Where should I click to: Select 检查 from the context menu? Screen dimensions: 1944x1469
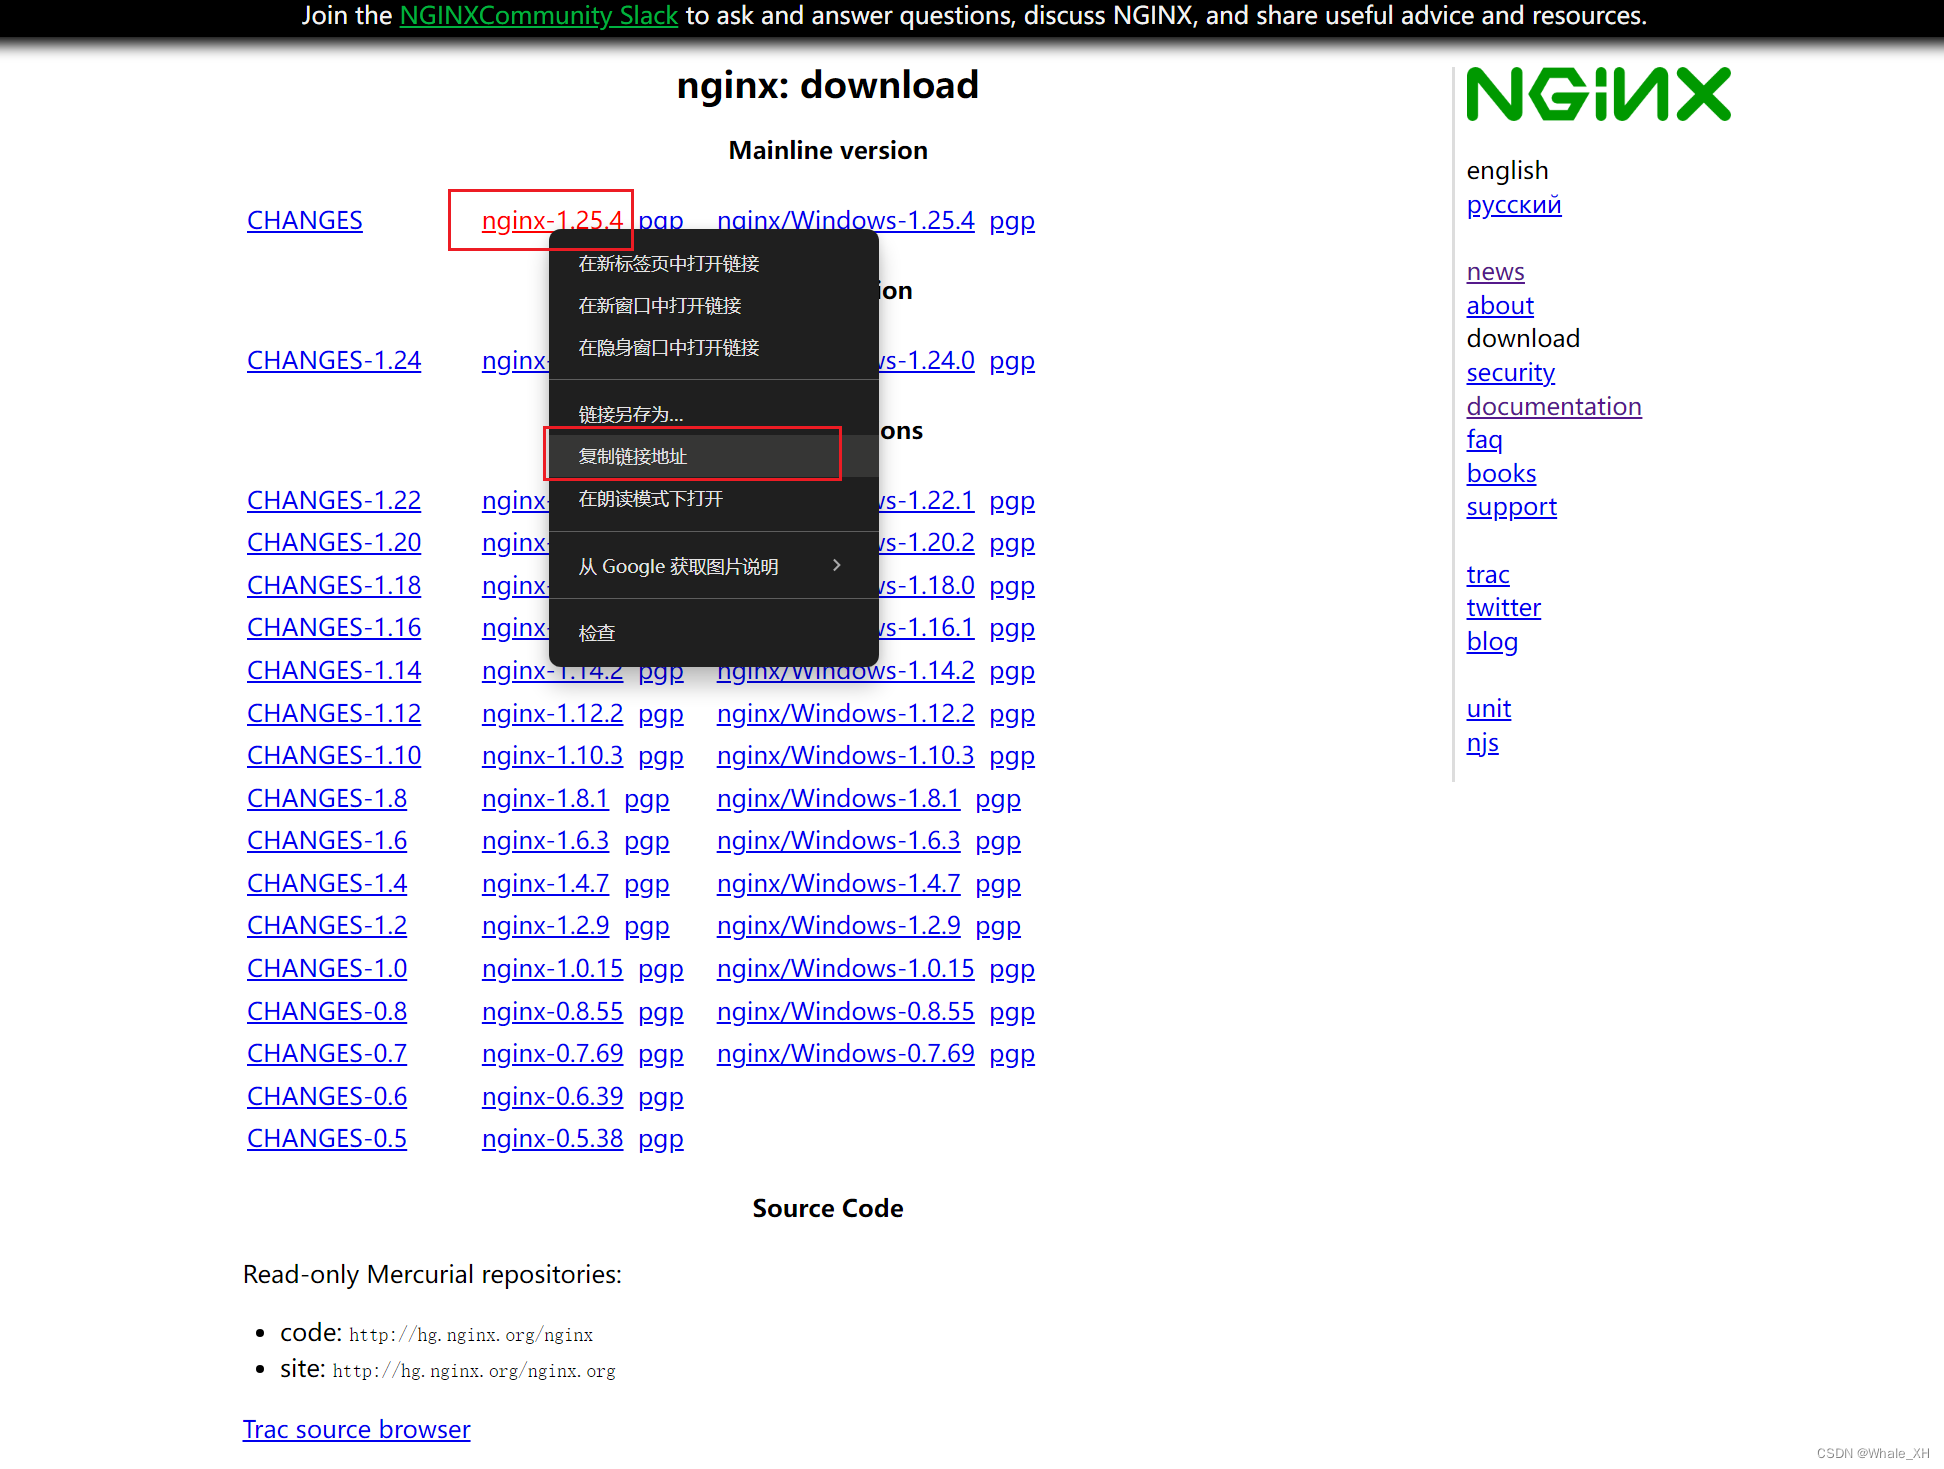coord(597,632)
